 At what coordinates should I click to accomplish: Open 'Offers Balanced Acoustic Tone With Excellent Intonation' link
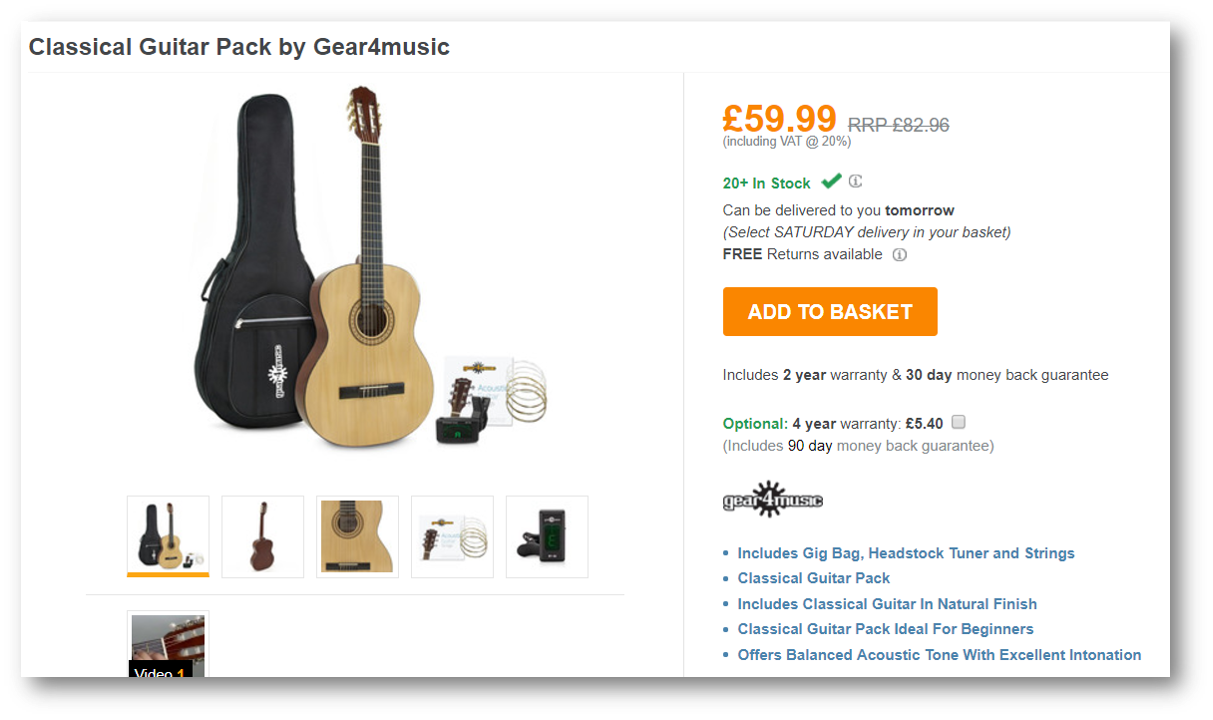pos(939,655)
